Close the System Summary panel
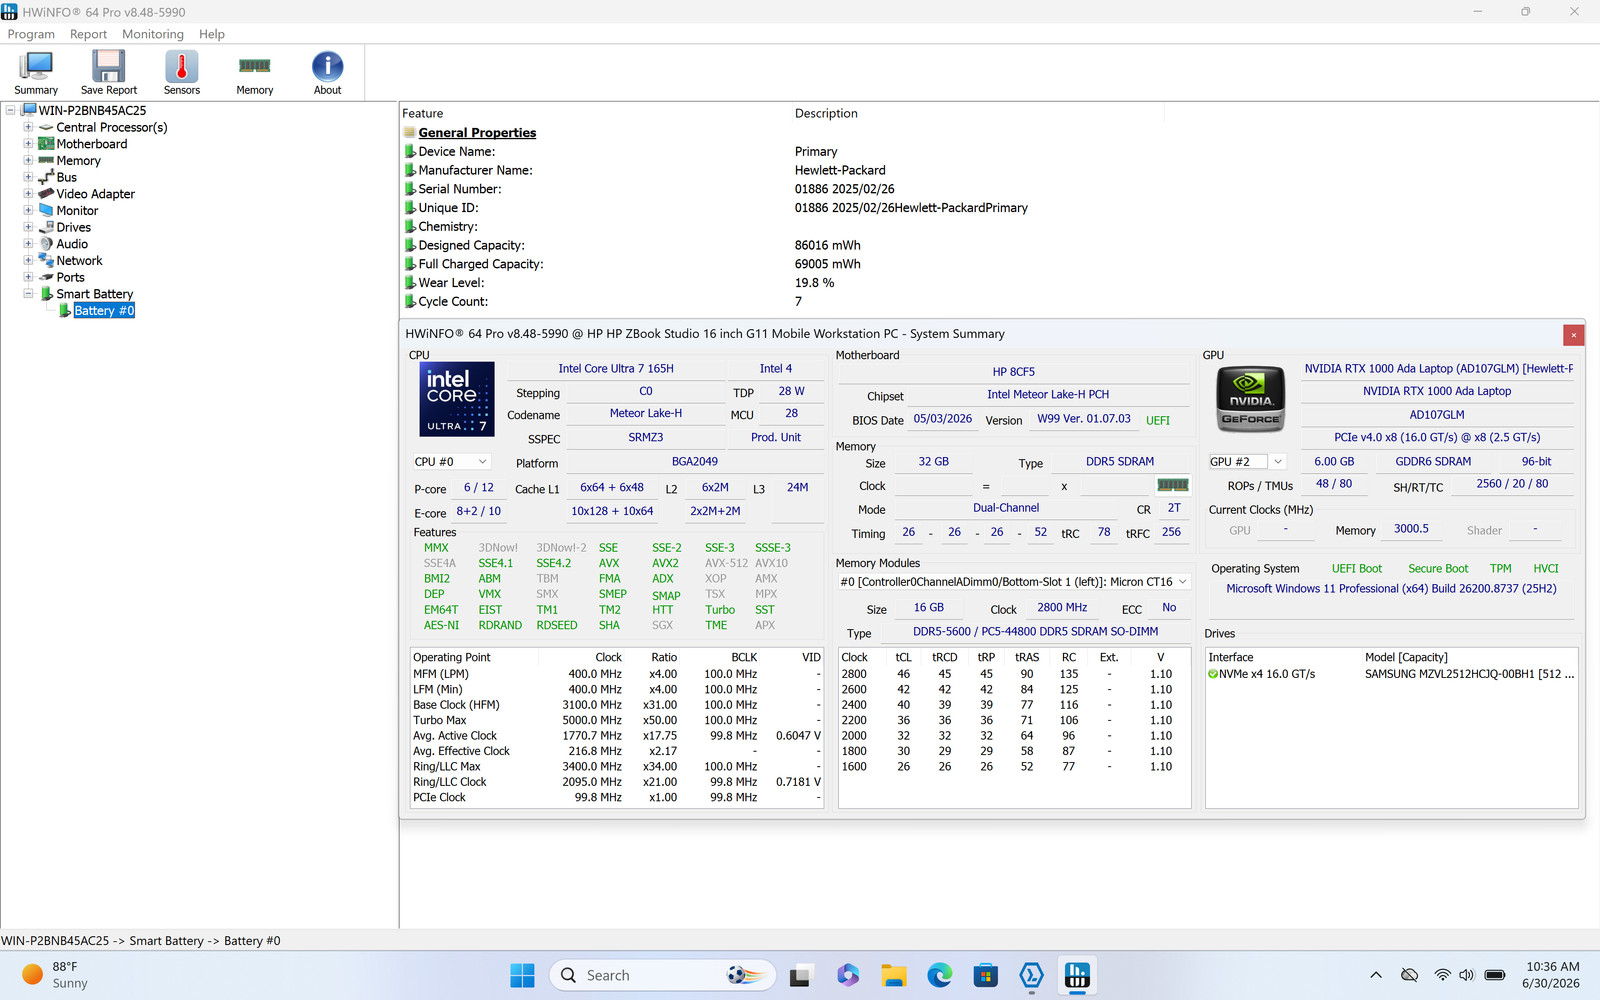This screenshot has height=1000, width=1600. coord(1573,335)
